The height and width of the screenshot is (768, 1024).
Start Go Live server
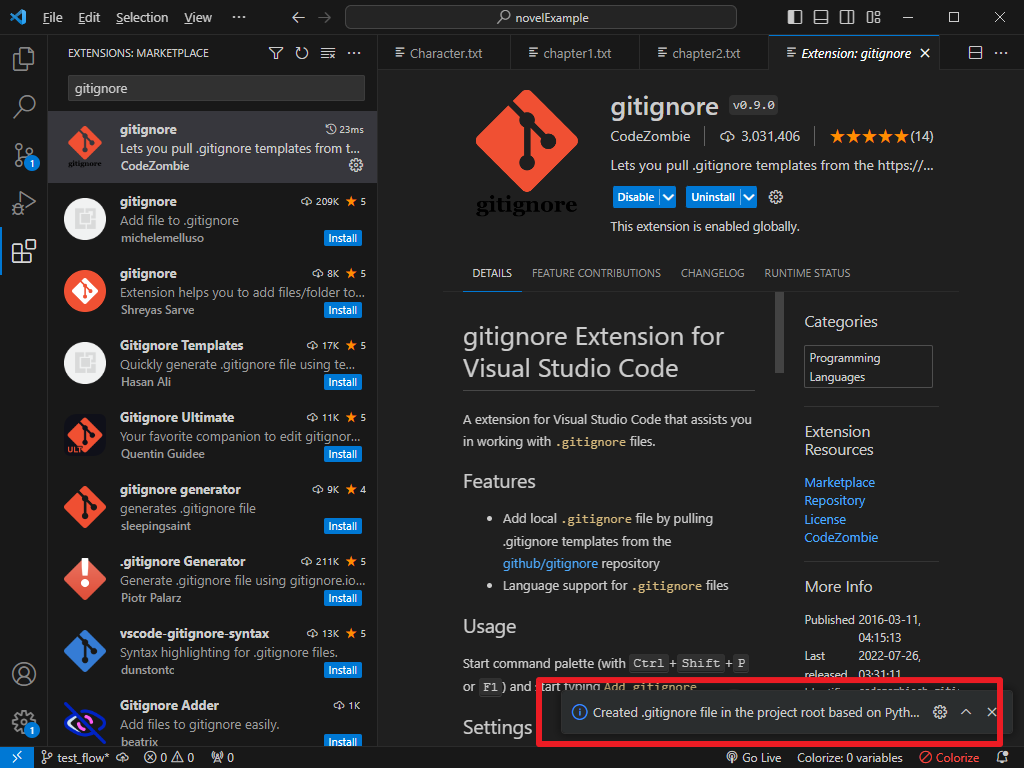click(x=754, y=758)
